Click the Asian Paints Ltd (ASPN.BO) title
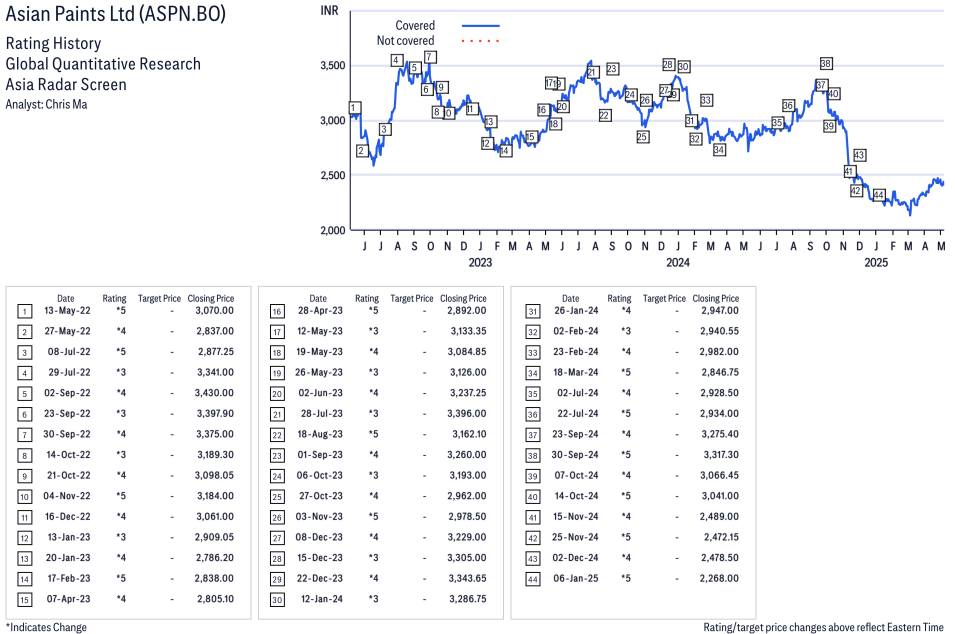 tap(116, 13)
